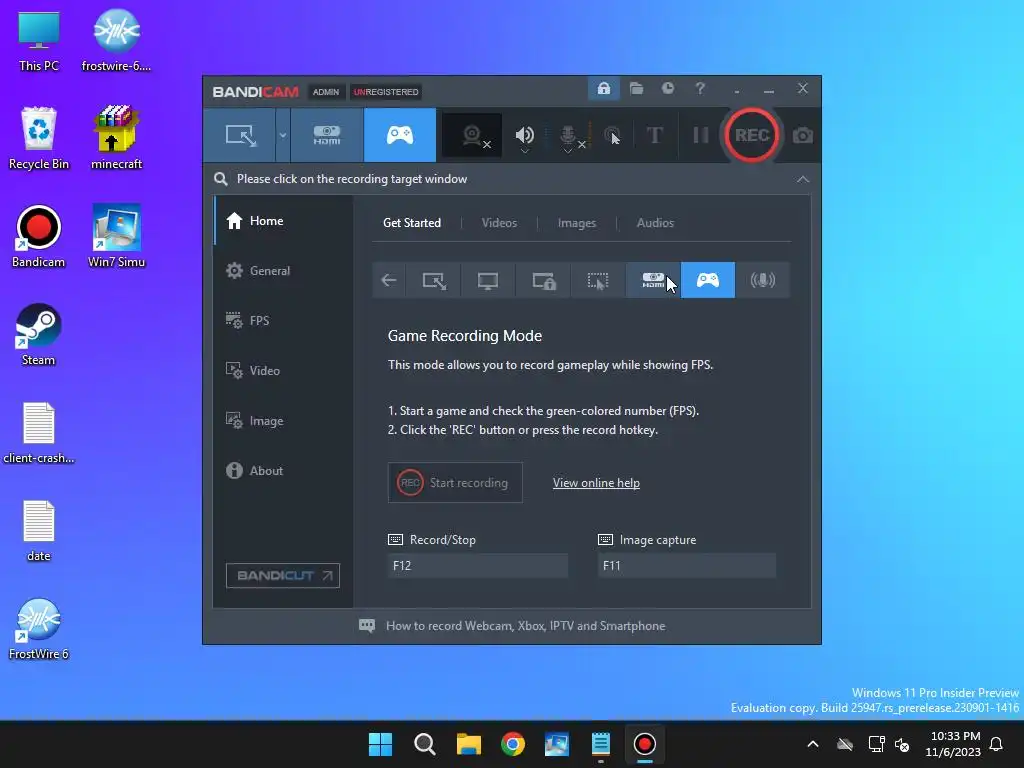Open taskbar clock showing 10:33 PM

[x=953, y=744]
